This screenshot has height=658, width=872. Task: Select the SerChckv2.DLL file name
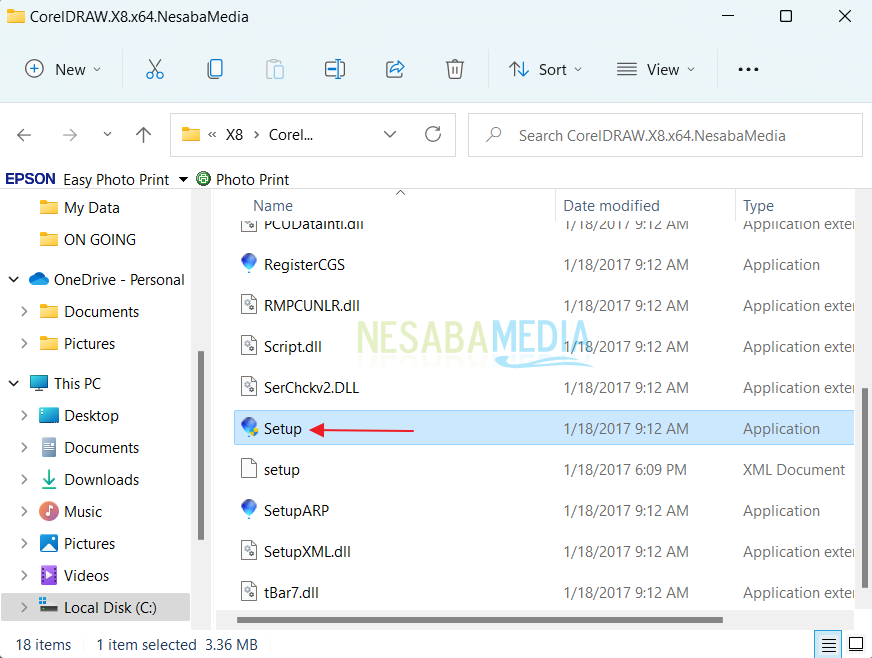pyautogui.click(x=311, y=388)
